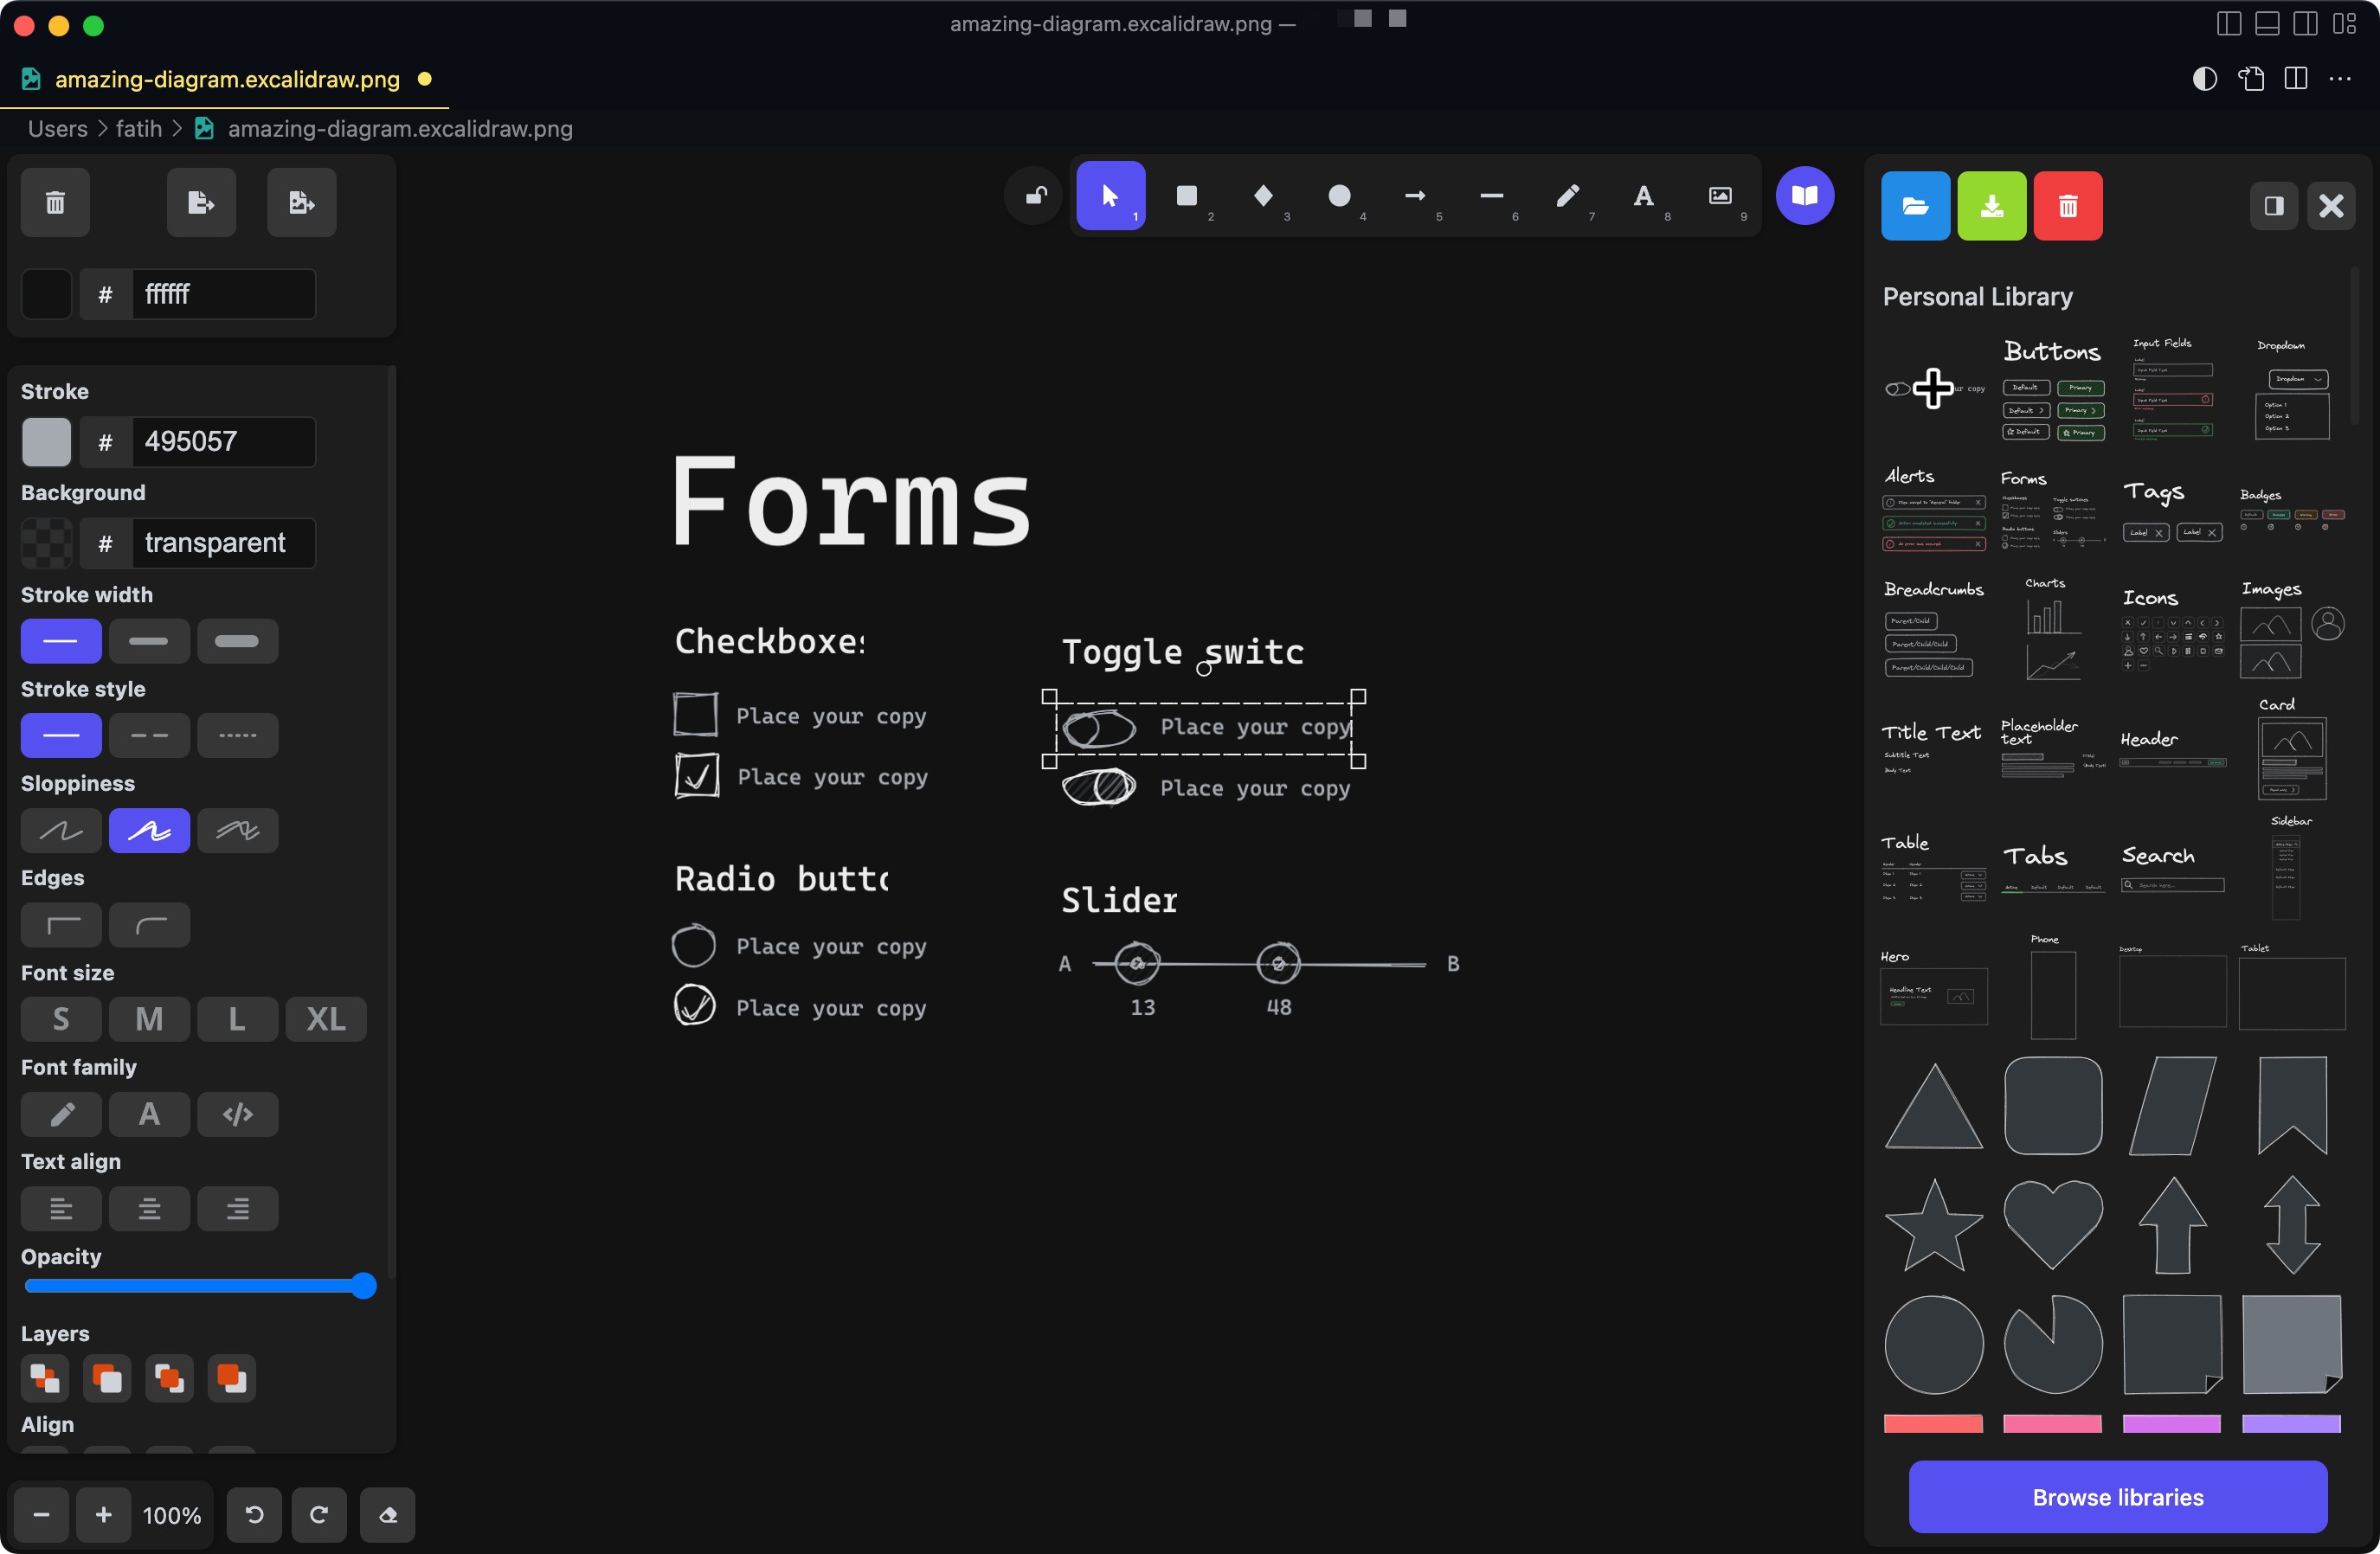Change stroke width to thin
2380x1554 pixels.
pos(61,639)
